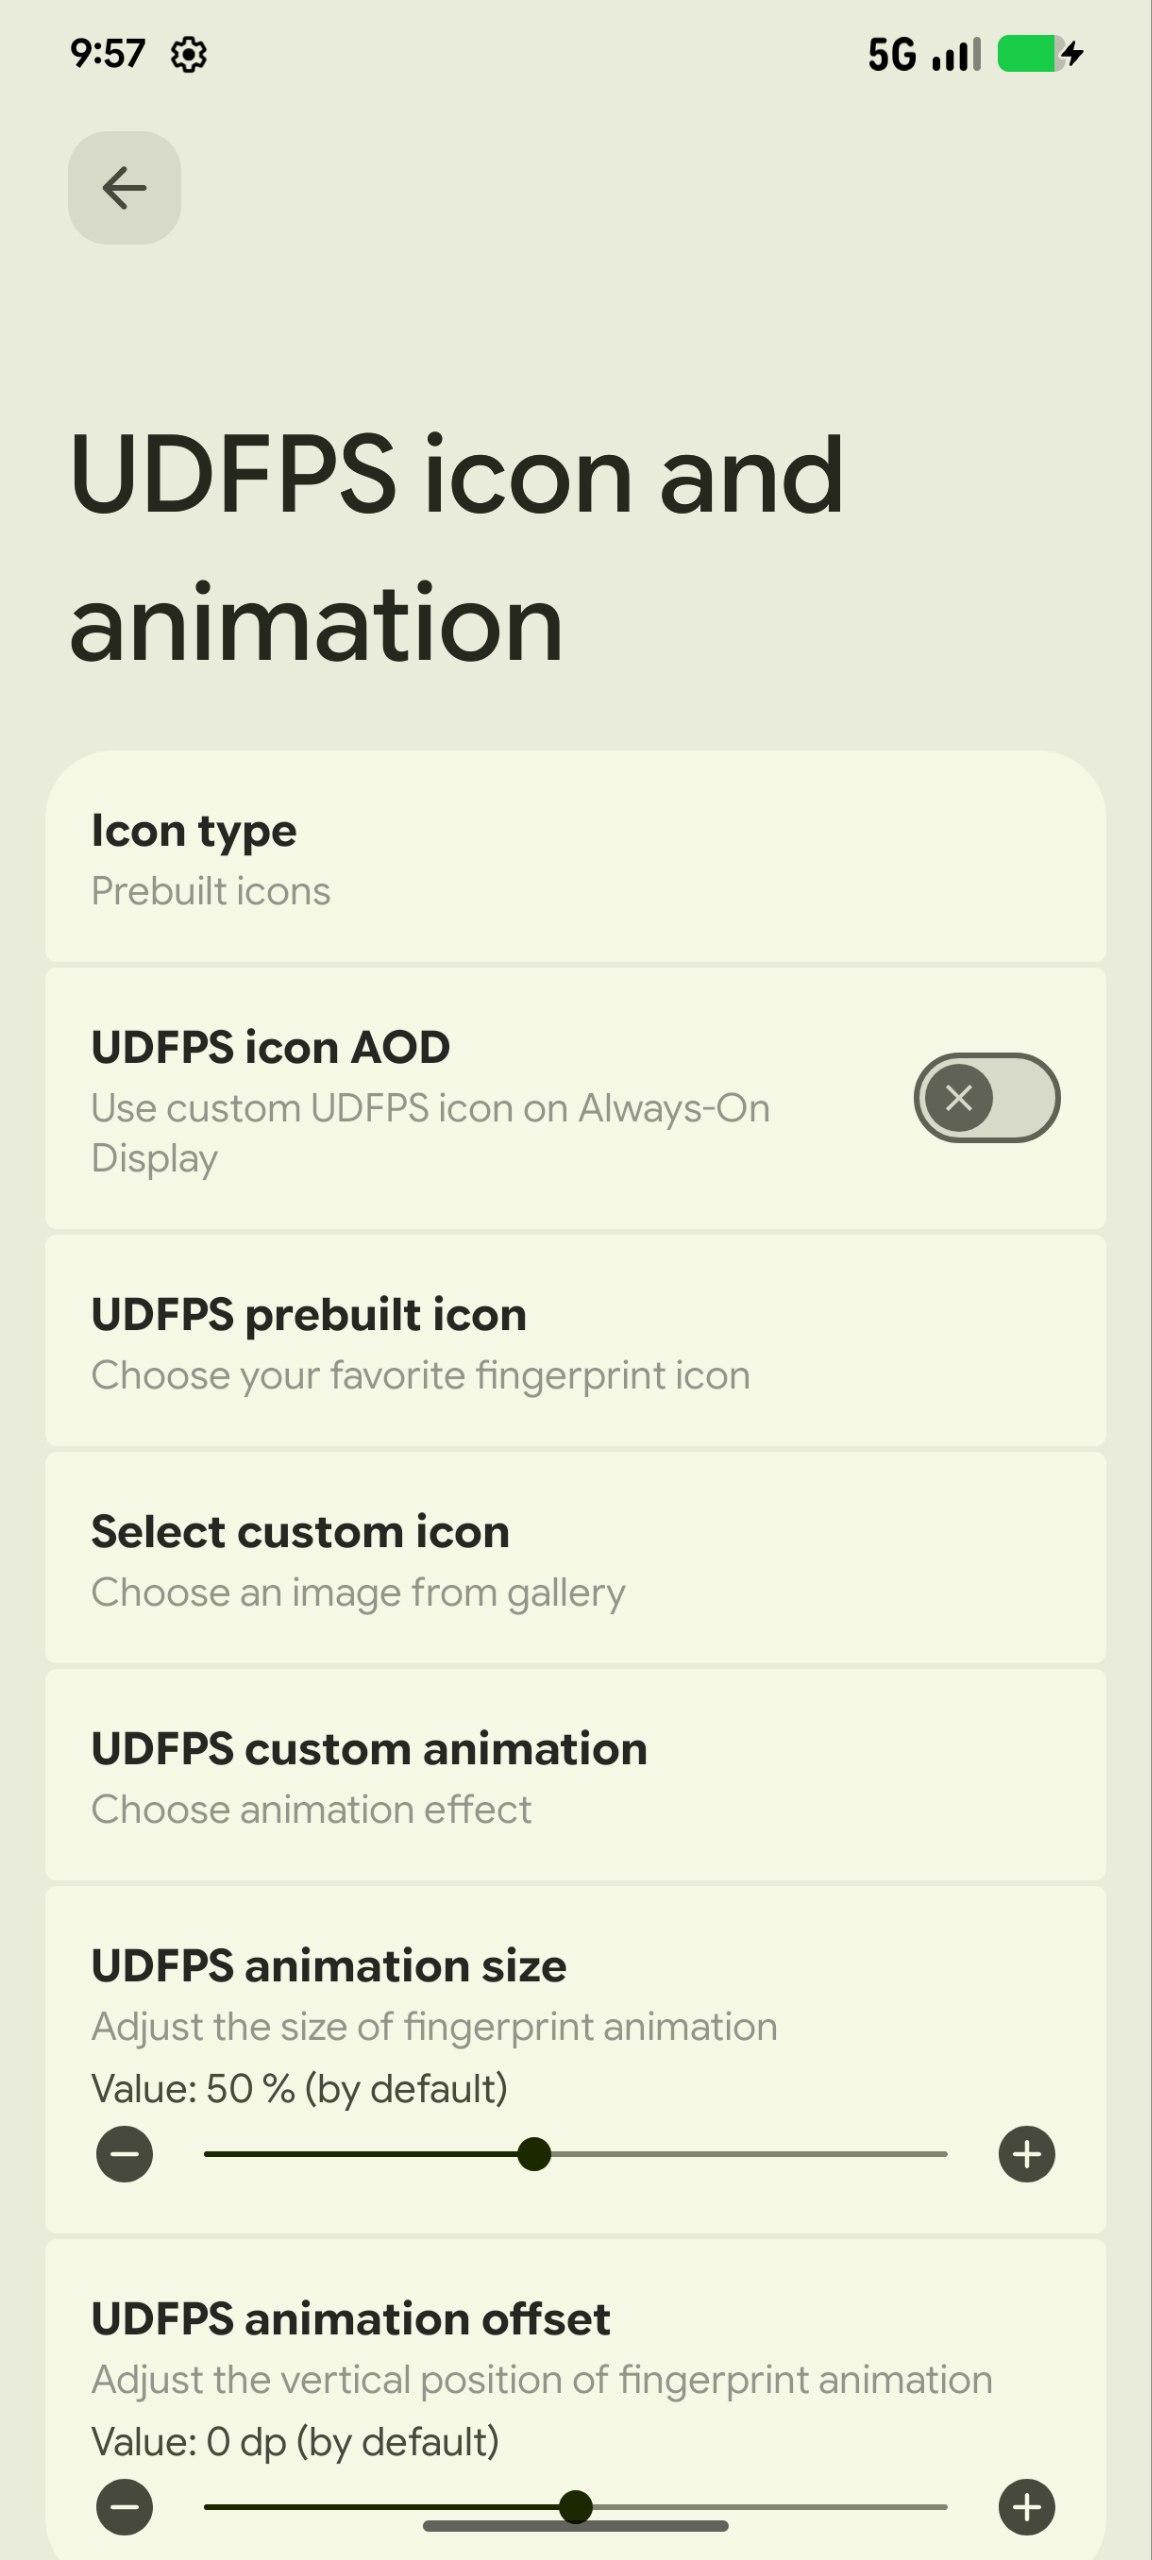Viewport: 1152px width, 2560px height.
Task: Tap the 5G signal strength indicator
Action: tap(924, 54)
